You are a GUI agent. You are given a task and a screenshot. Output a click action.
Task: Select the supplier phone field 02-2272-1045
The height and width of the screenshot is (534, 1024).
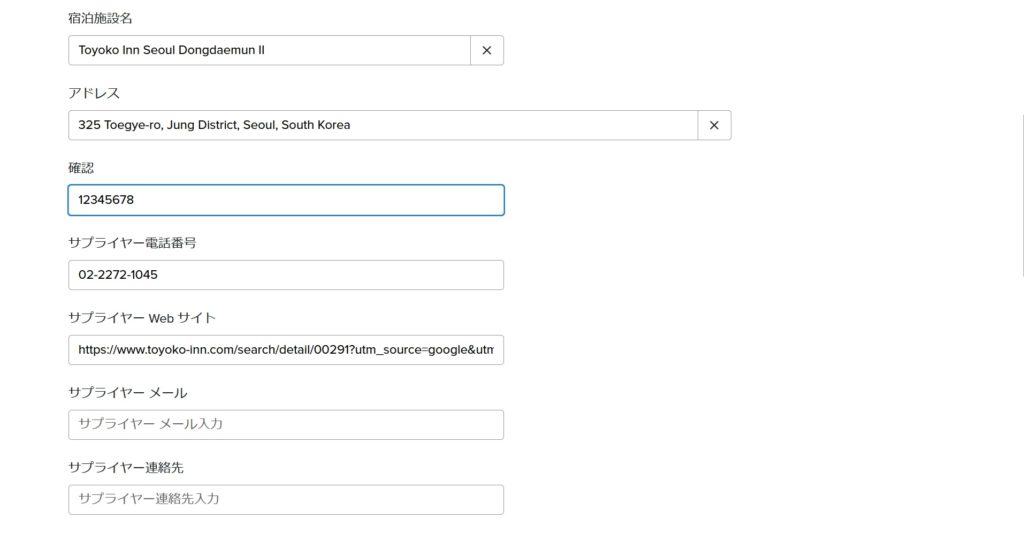click(x=285, y=275)
